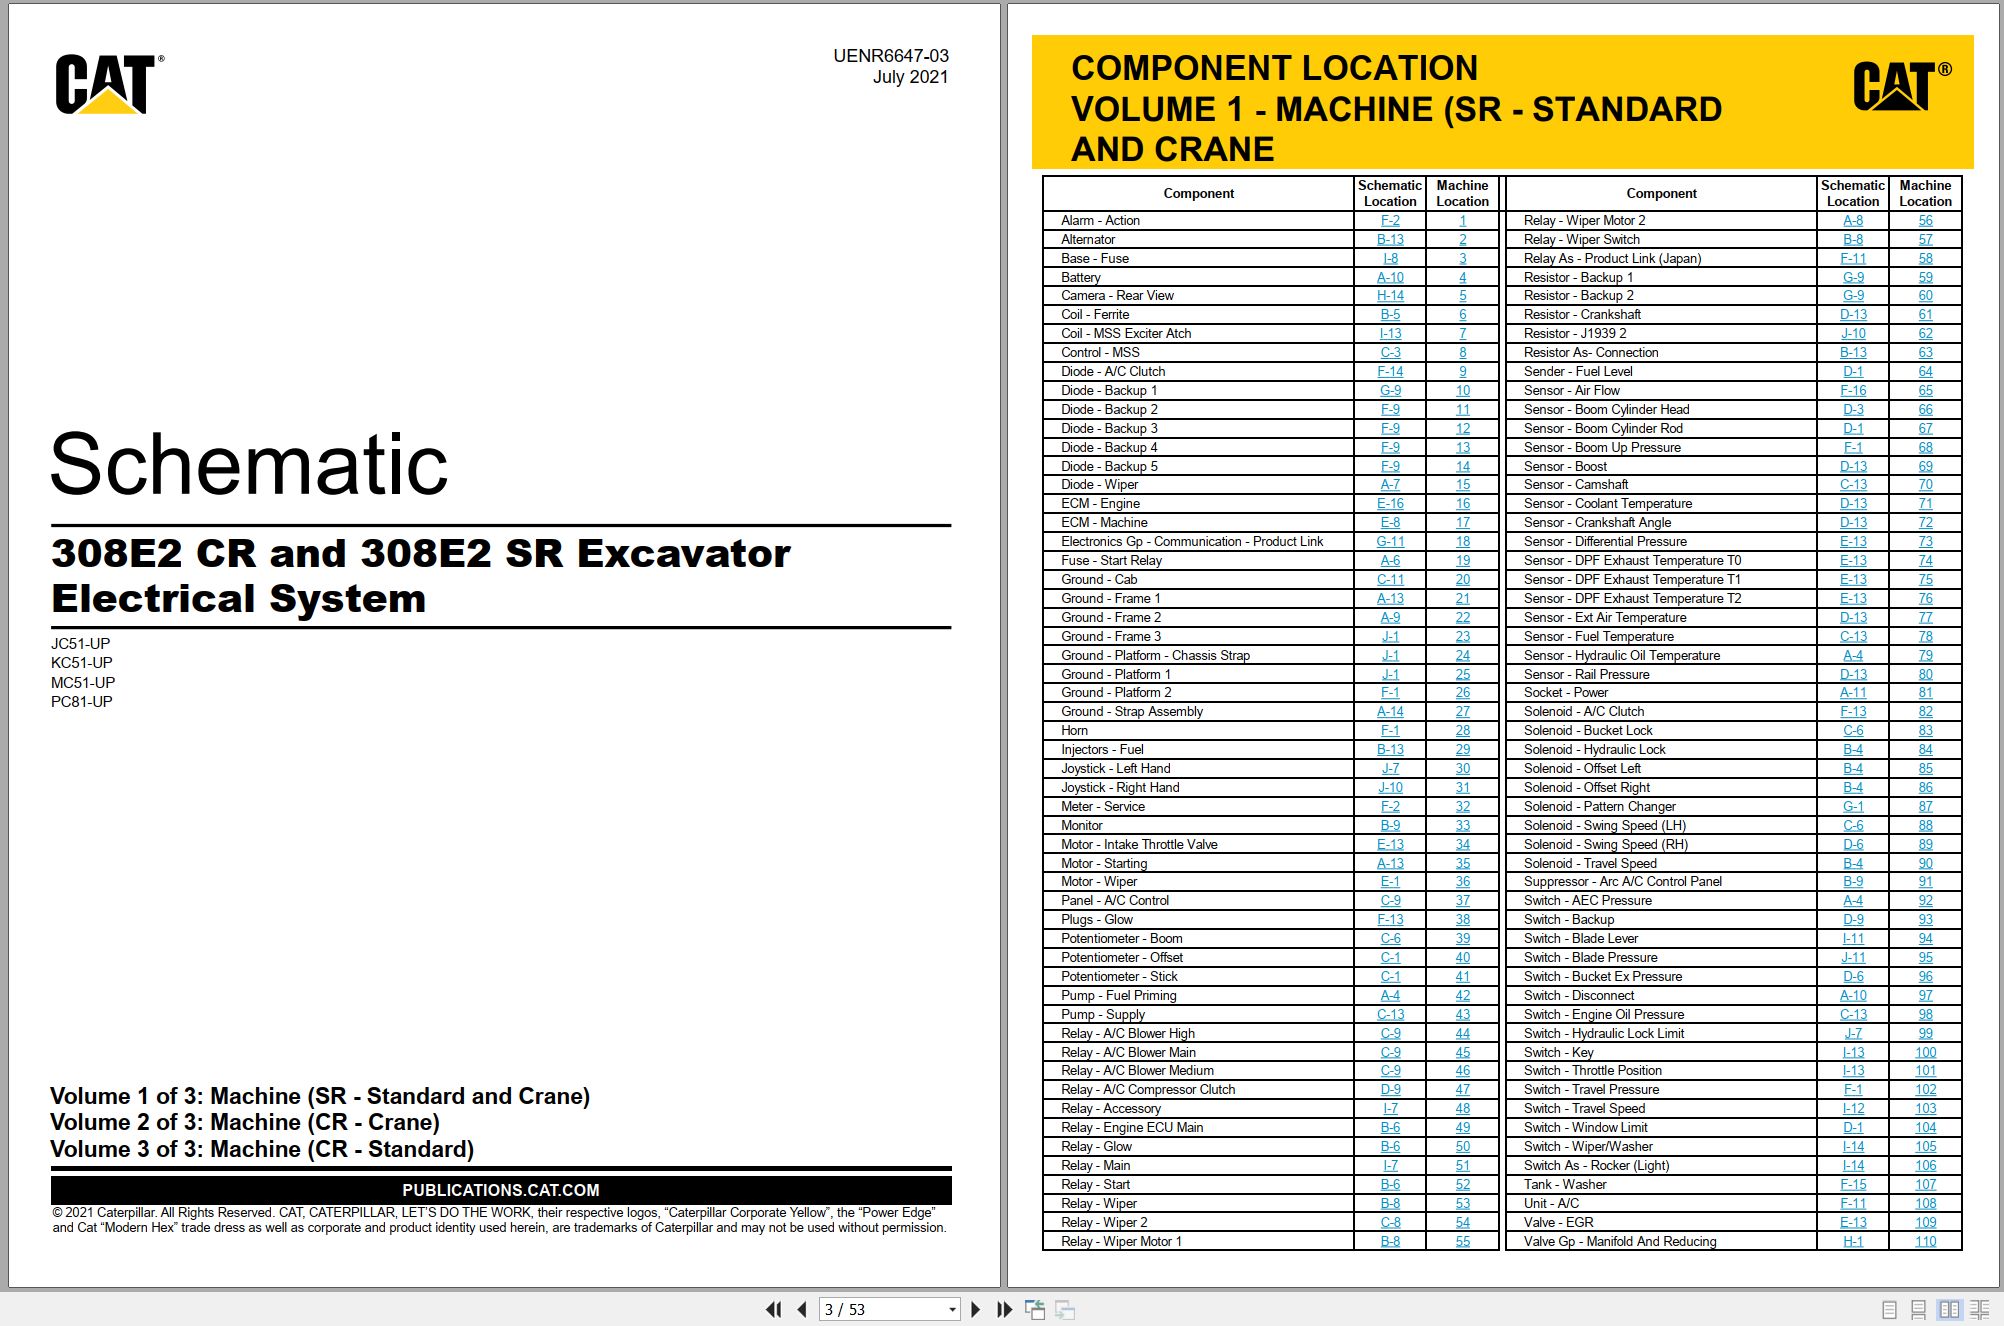Open schematic location G-1 for Solenoid - Pattern Changer

[x=1853, y=806]
